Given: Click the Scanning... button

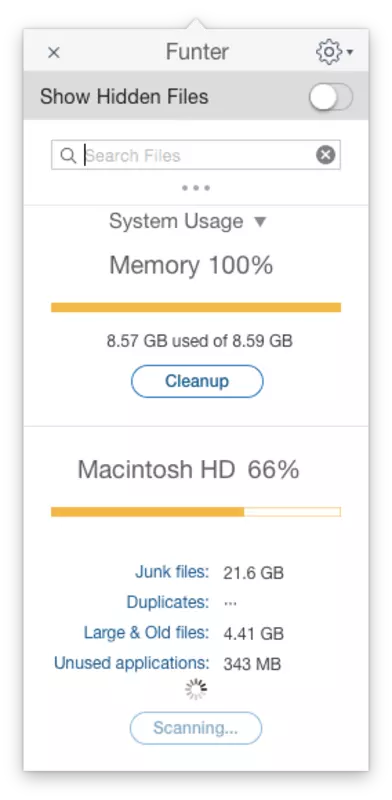Looking at the screenshot, I should coord(196,728).
